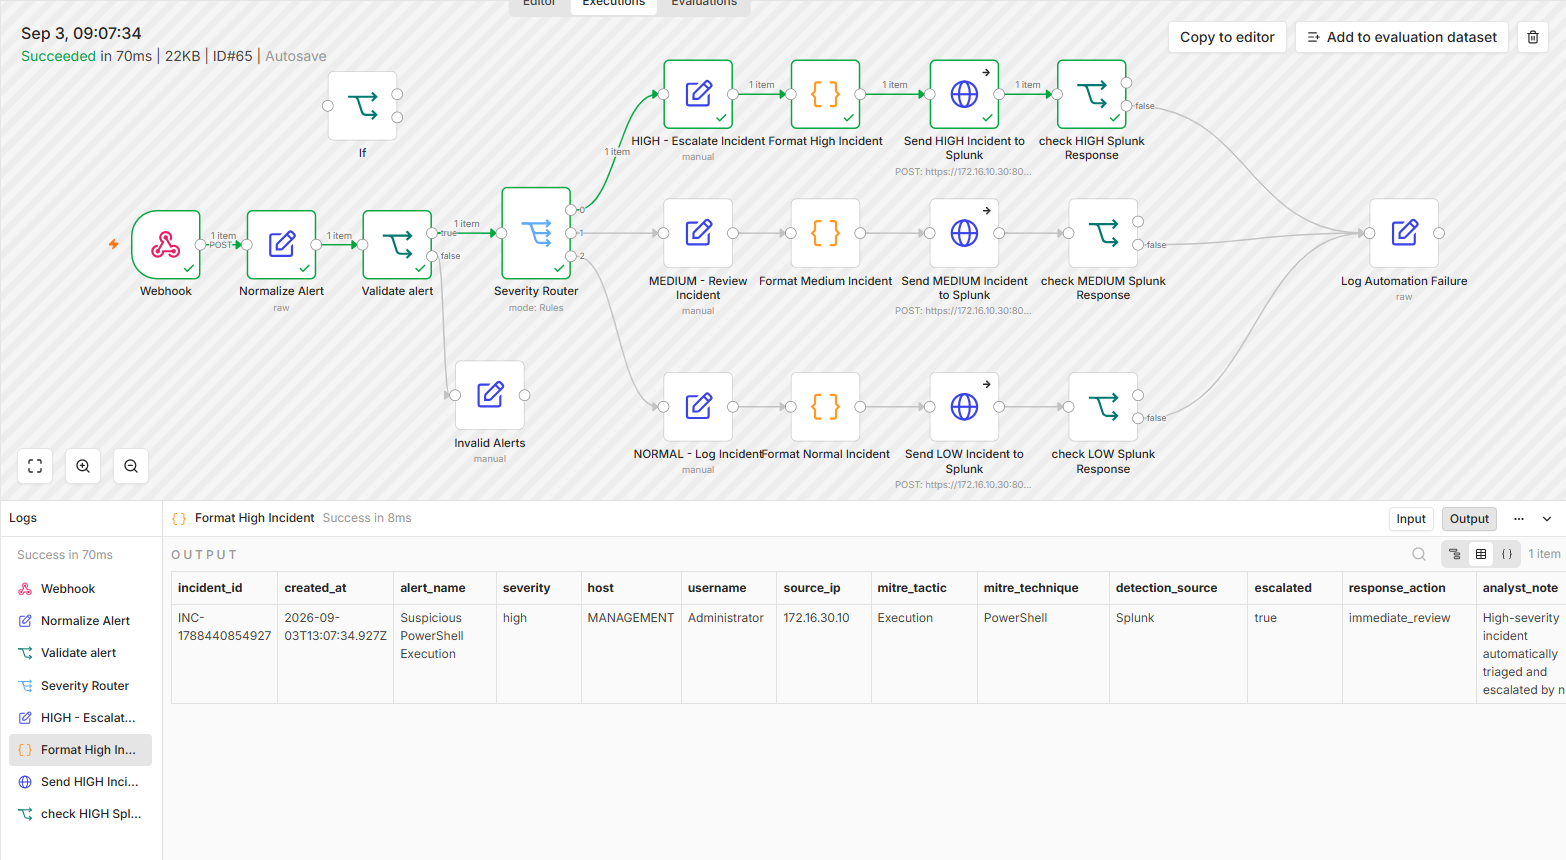Click the Copy to editor button
1566x860 pixels.
(x=1227, y=37)
